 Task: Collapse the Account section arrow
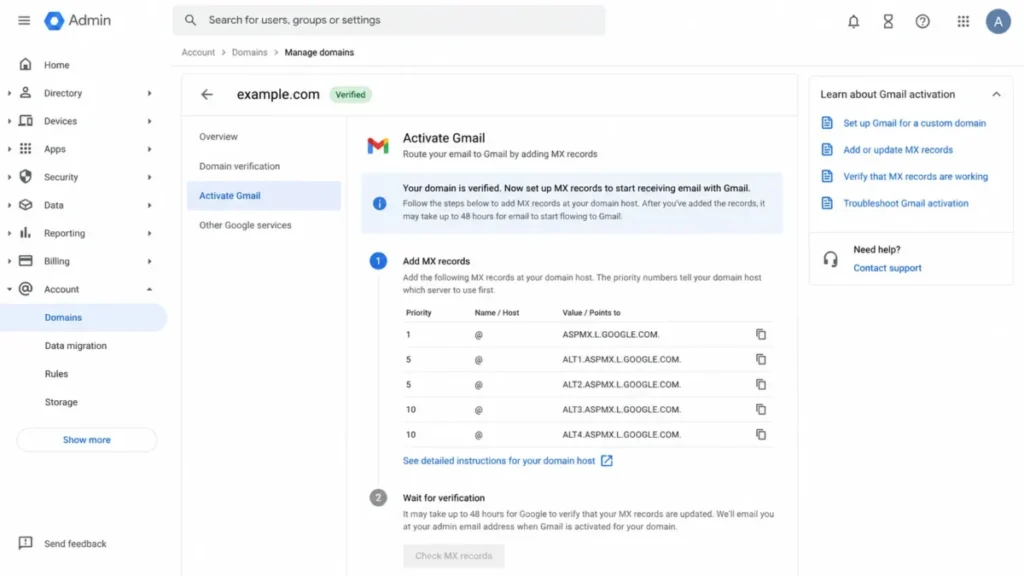pyautogui.click(x=150, y=289)
